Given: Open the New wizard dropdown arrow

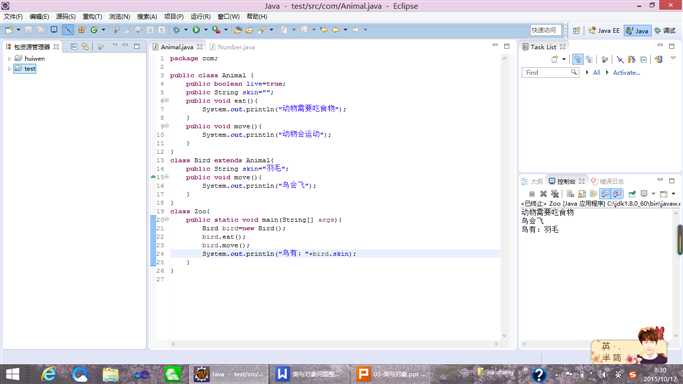Looking at the screenshot, I should (x=18, y=30).
